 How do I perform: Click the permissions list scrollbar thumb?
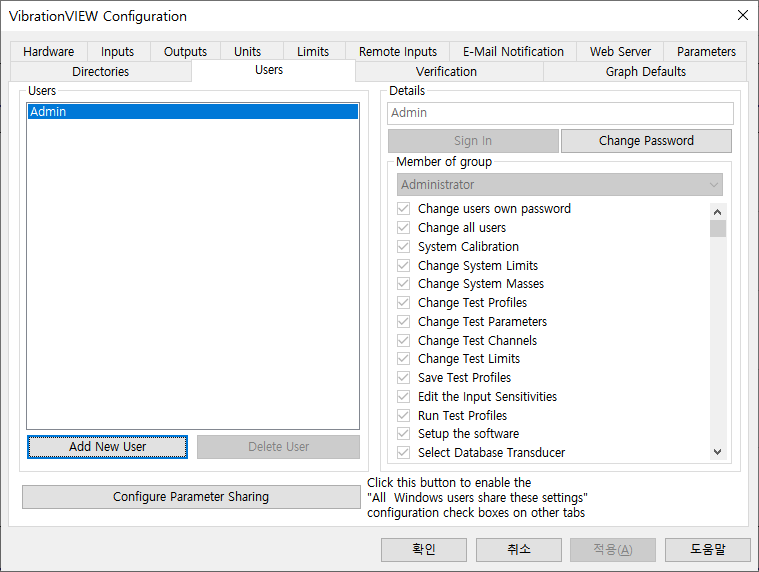pos(718,228)
